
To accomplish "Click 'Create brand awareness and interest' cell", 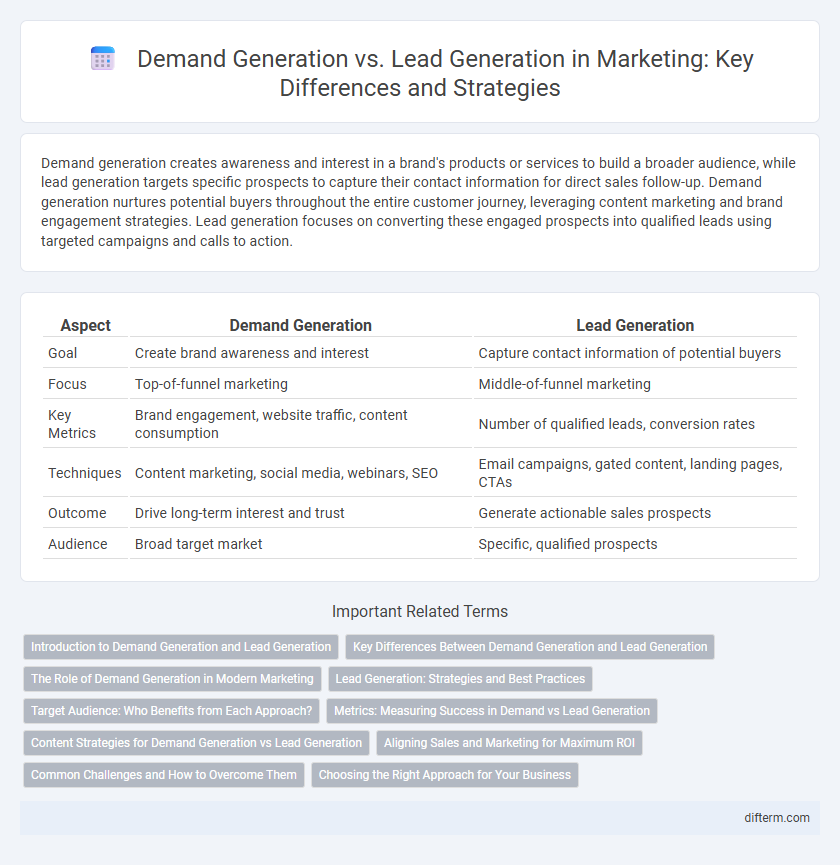I will coord(252,353).
